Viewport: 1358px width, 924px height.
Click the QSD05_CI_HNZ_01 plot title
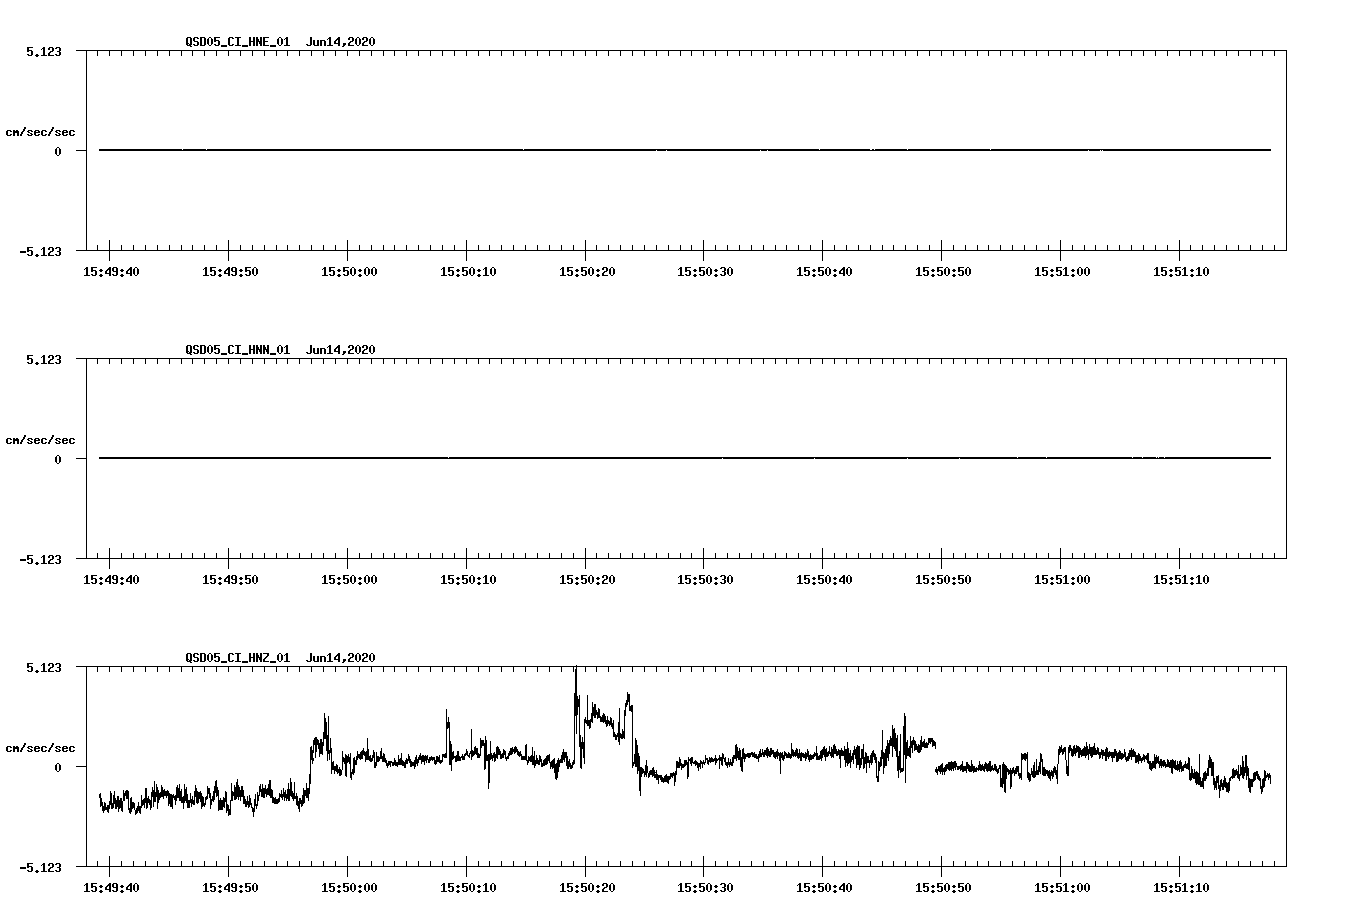tap(237, 658)
